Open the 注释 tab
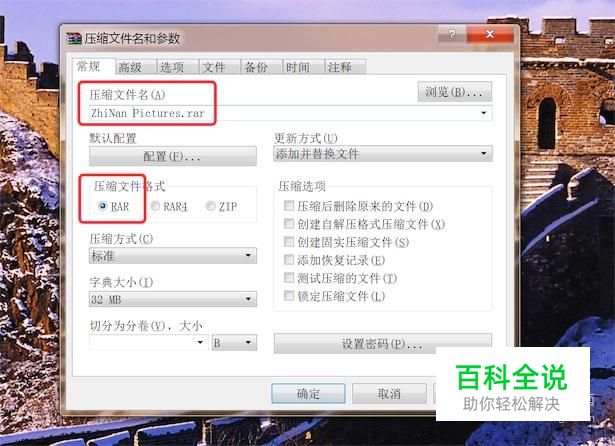Screen dimensions: 615x446 tap(340, 67)
